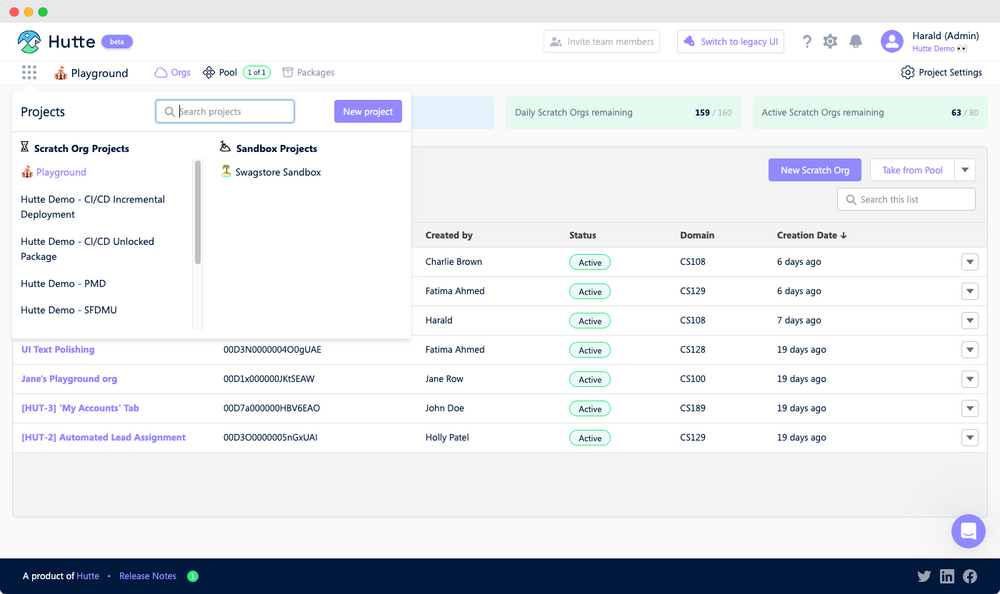Click Switch to legacy UI button
Screen dimensions: 1000x594
click(730, 41)
